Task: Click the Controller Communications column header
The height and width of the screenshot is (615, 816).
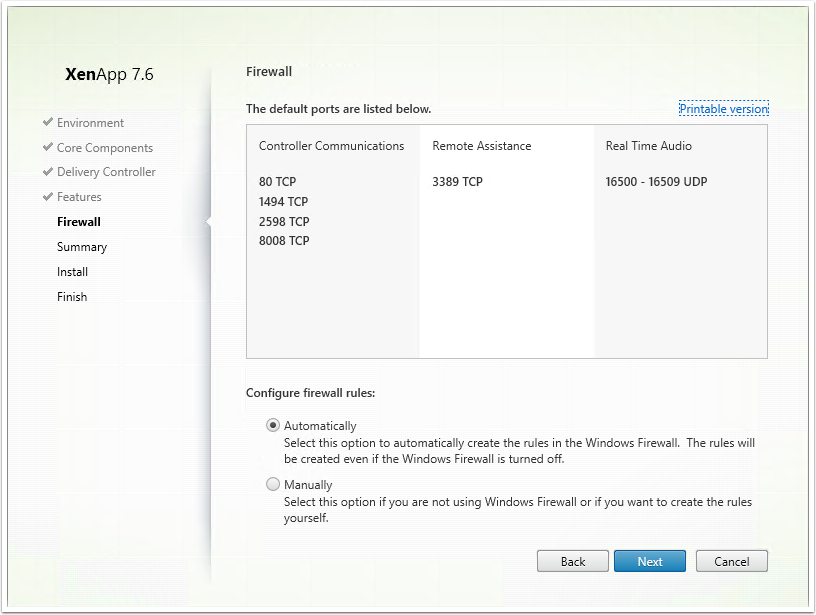Action: [x=332, y=146]
